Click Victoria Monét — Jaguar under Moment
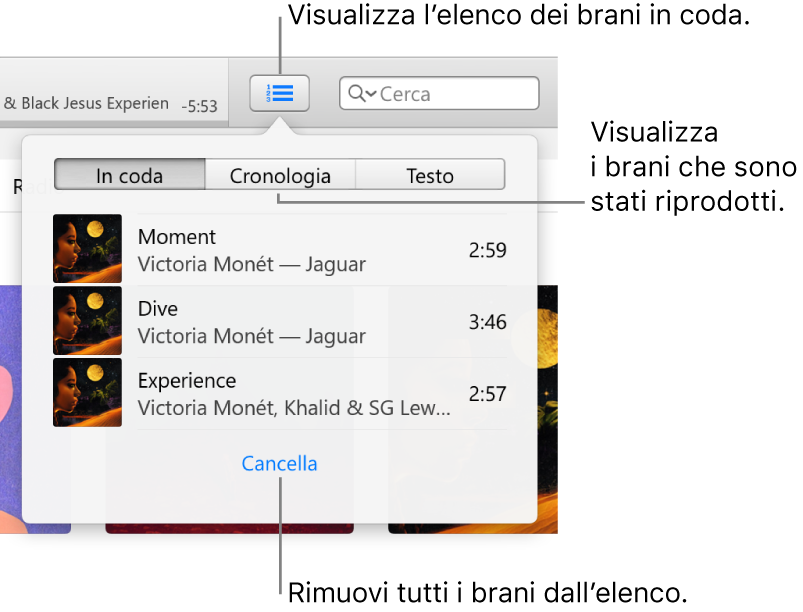 [251, 264]
